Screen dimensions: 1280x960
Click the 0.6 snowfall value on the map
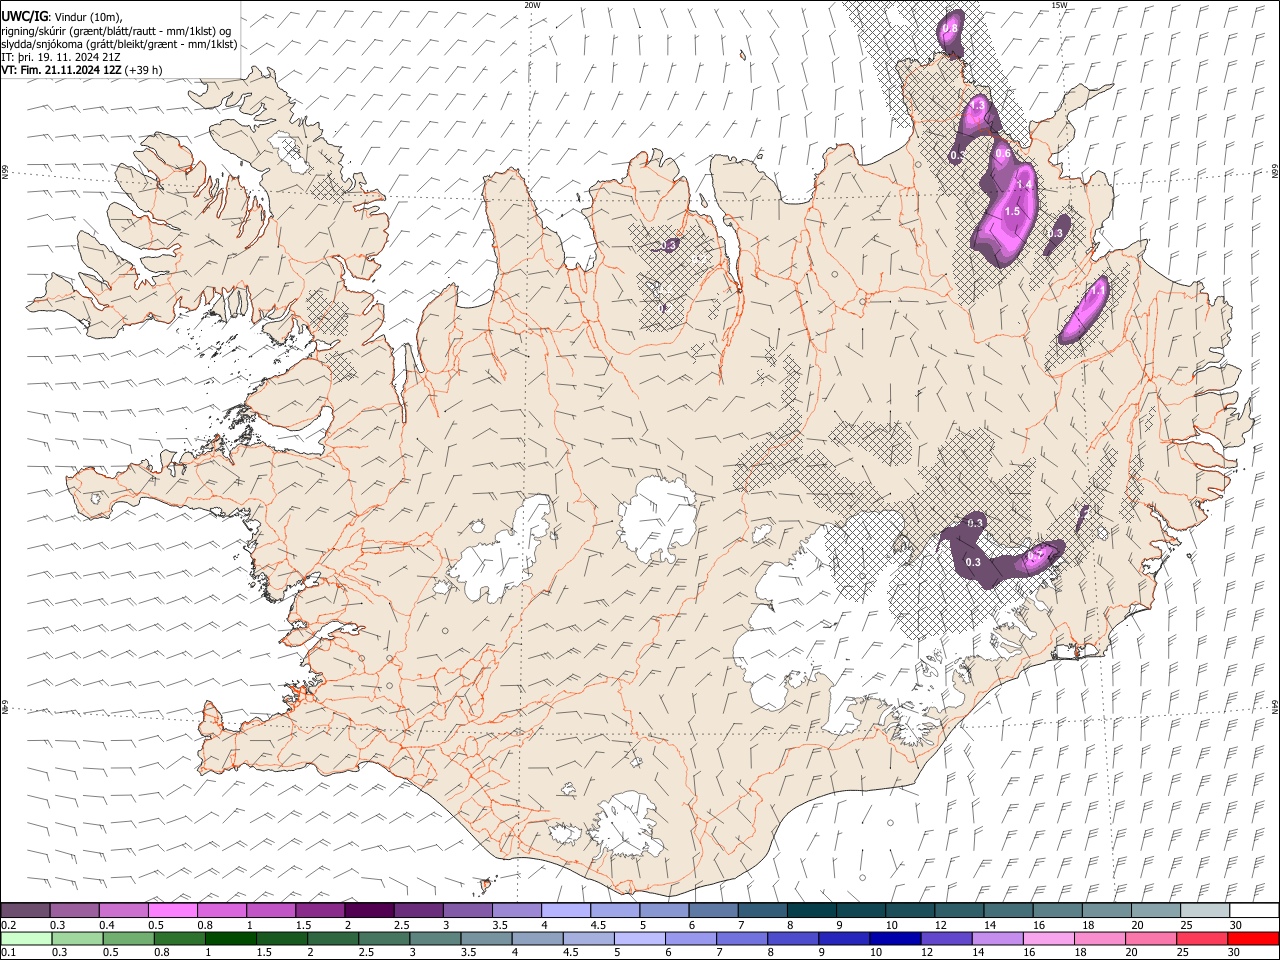(x=1003, y=153)
